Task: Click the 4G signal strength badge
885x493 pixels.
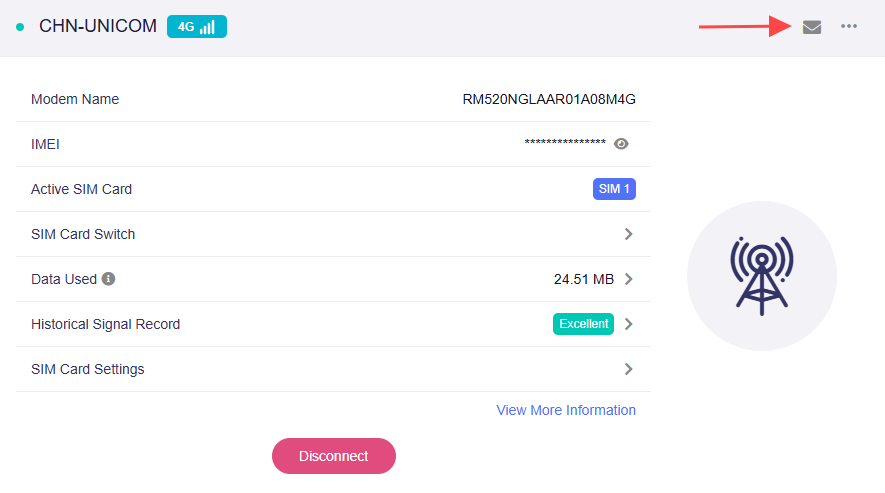Action: (196, 27)
